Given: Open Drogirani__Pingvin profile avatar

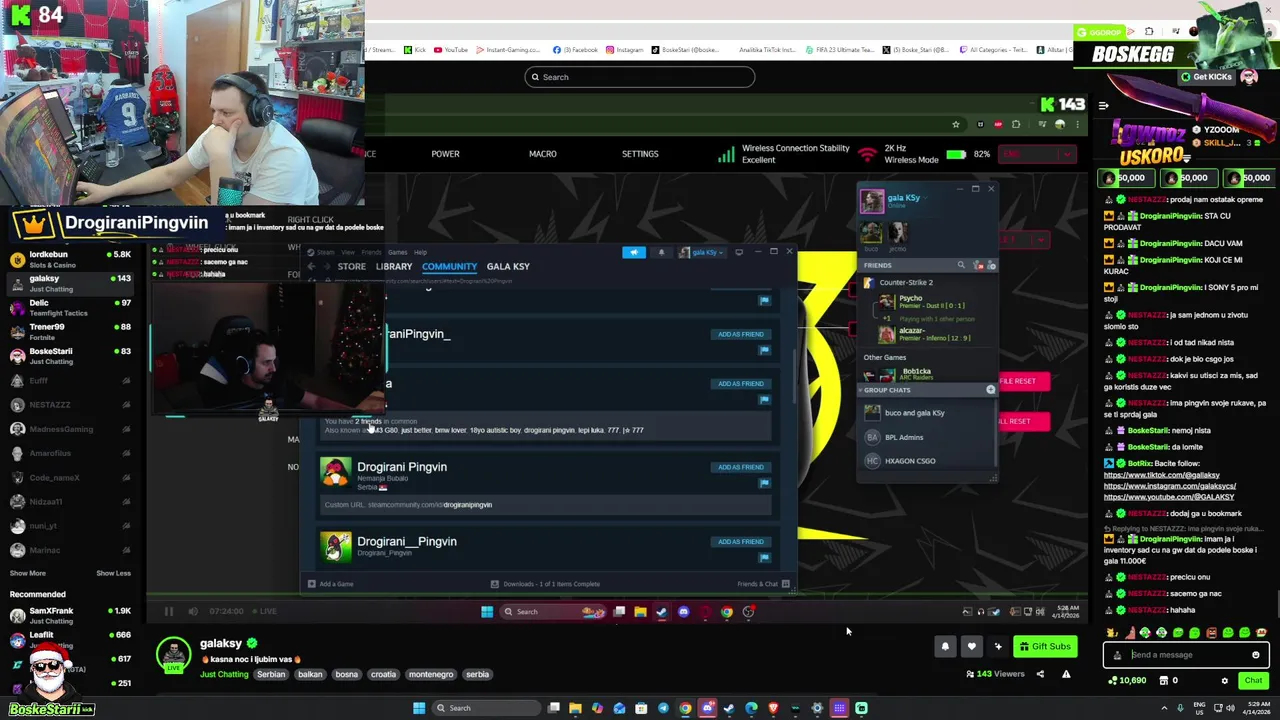Looking at the screenshot, I should click(335, 546).
